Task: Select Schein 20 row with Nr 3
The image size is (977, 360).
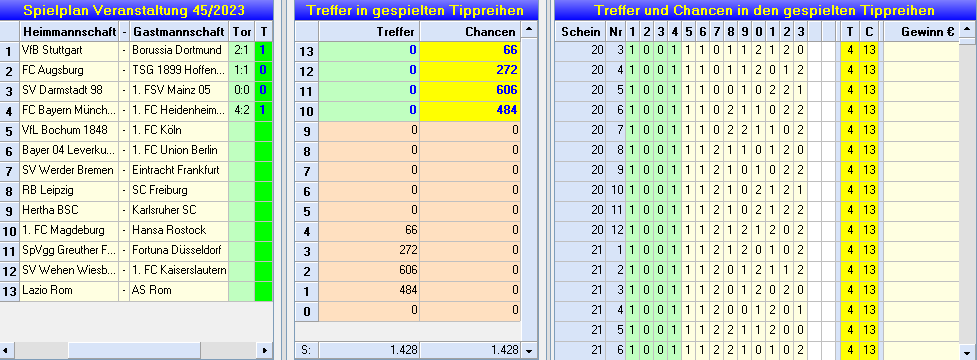Action: (757, 50)
